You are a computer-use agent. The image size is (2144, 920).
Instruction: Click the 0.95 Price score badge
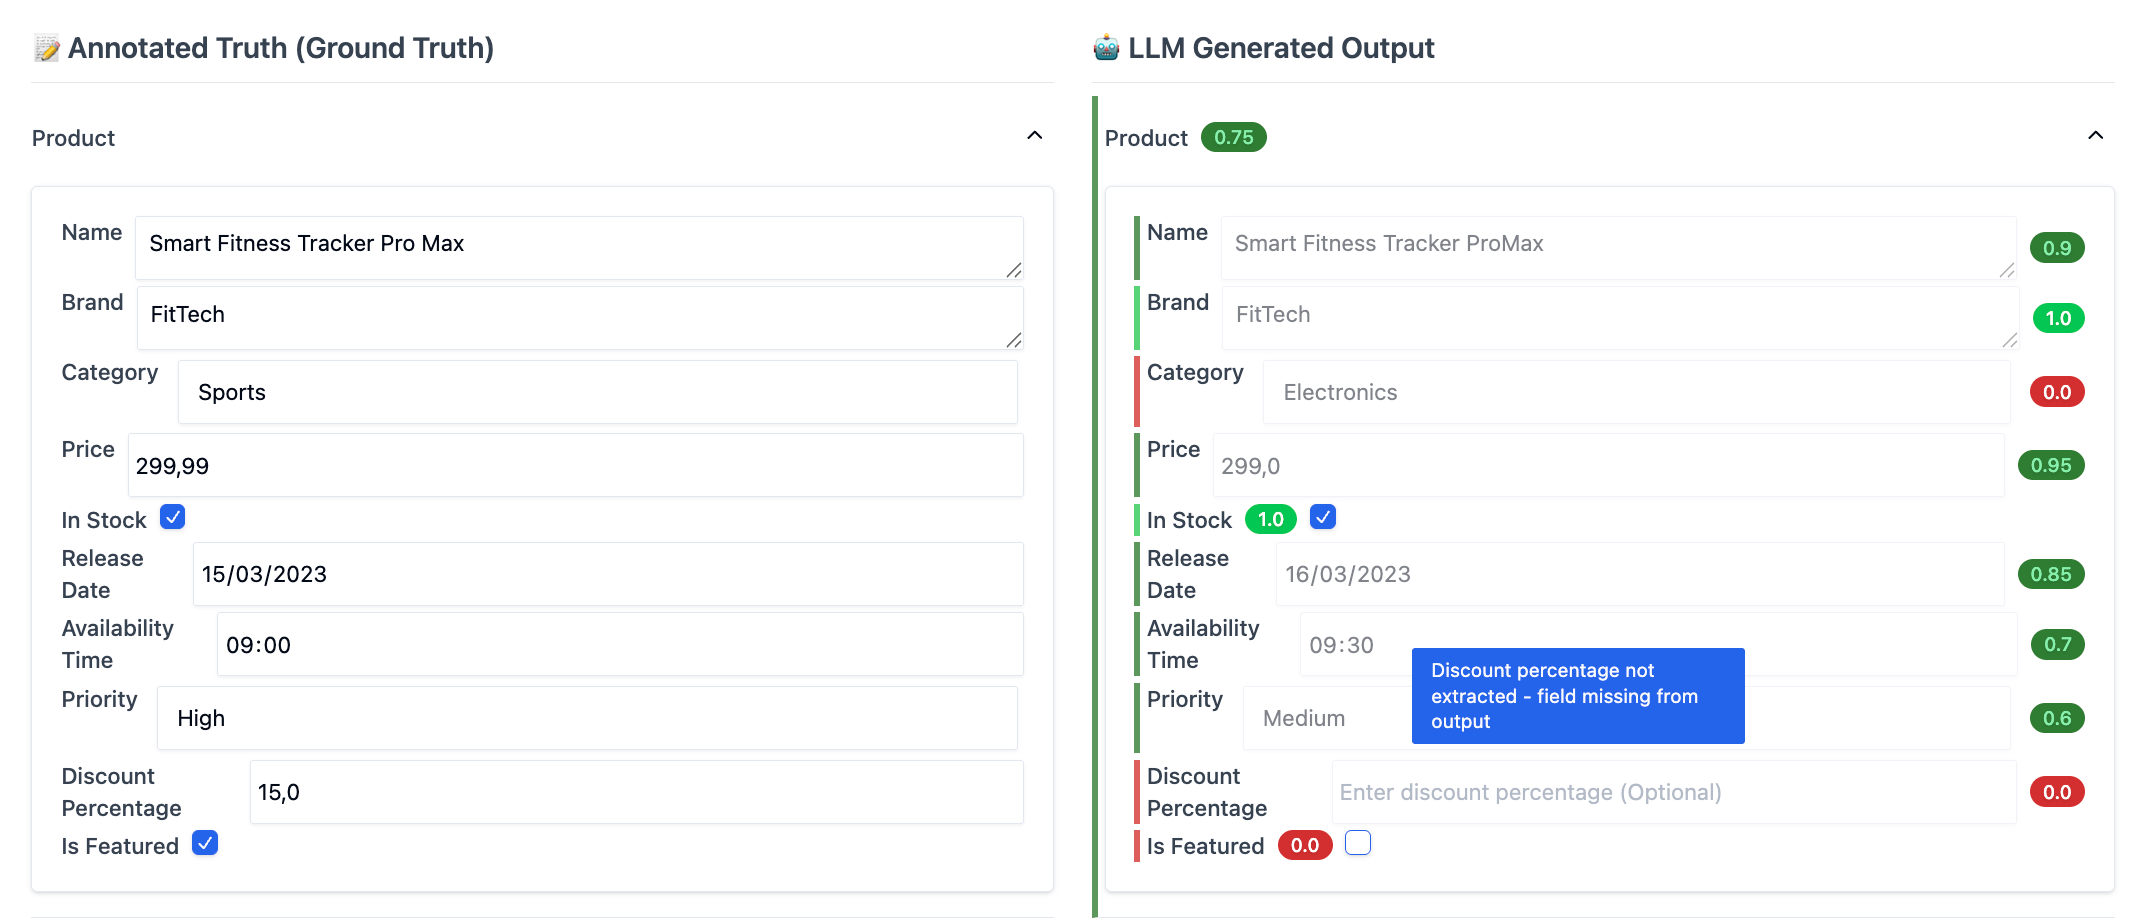pyautogui.click(x=2050, y=465)
